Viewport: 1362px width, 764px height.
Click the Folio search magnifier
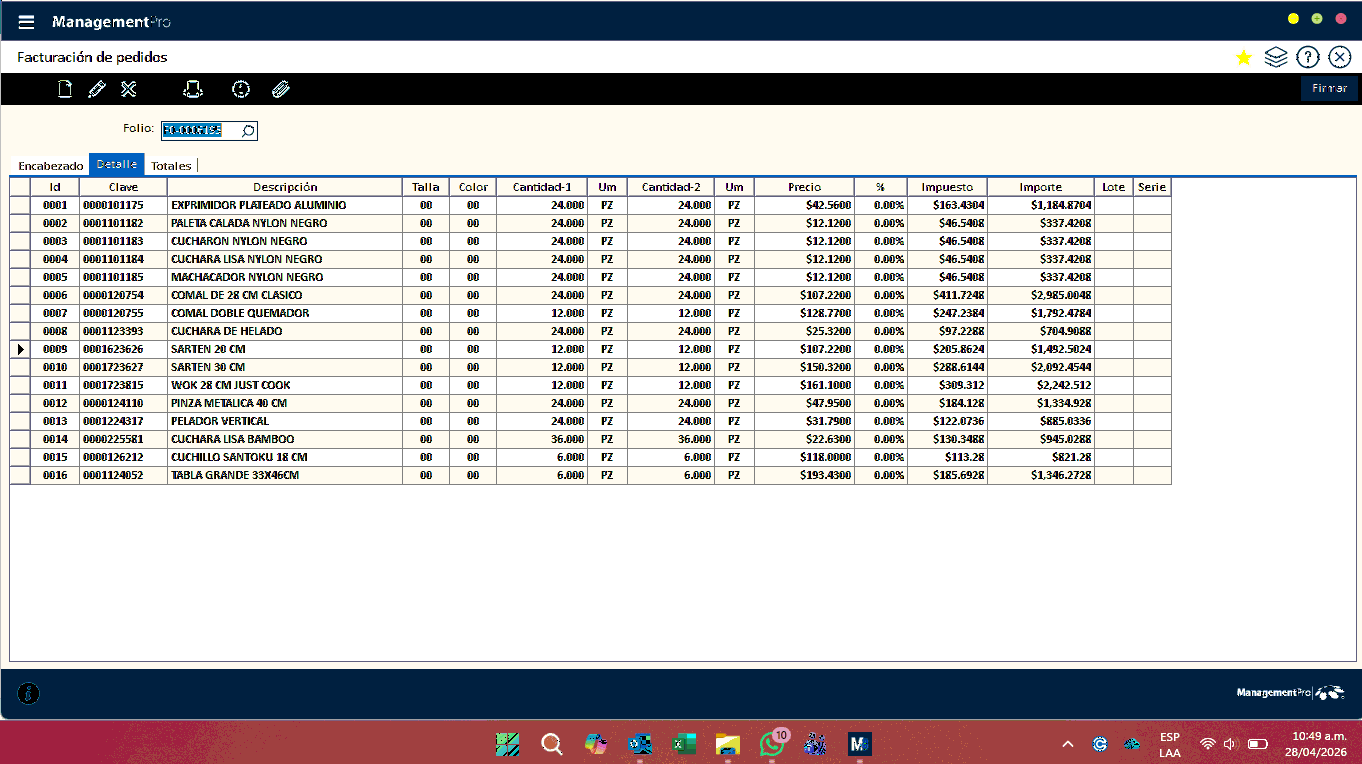[x=247, y=130]
